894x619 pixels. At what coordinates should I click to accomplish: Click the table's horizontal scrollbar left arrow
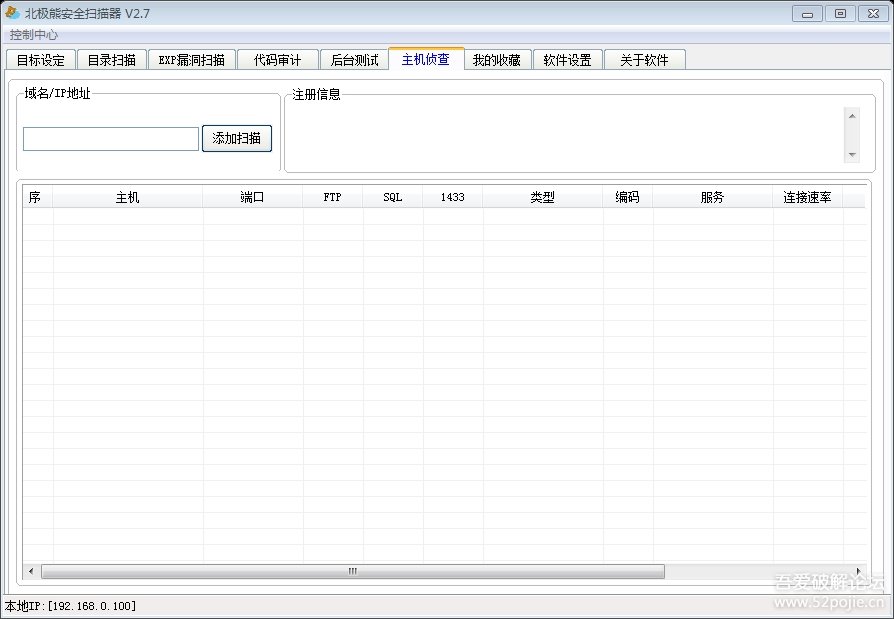[31, 571]
